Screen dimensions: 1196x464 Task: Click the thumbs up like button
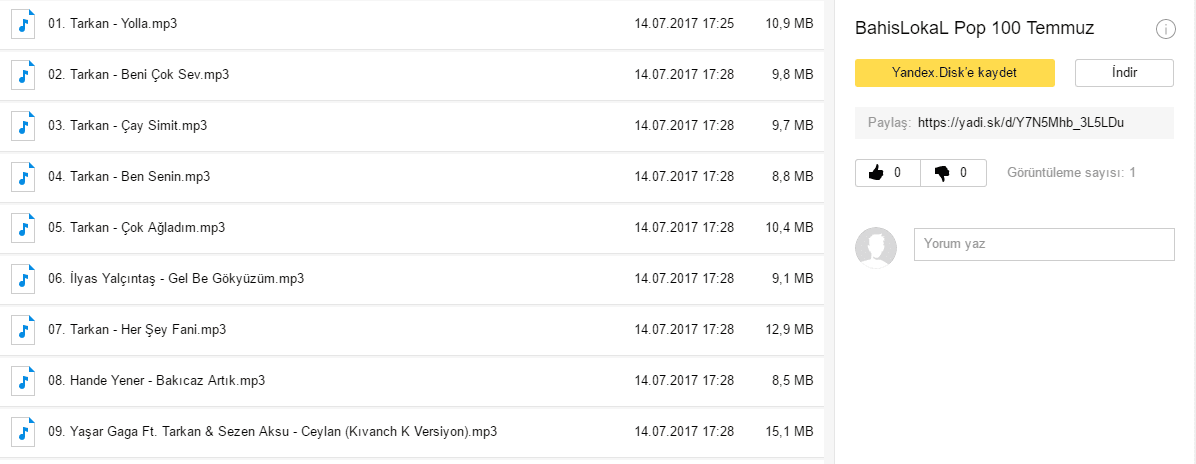(888, 173)
